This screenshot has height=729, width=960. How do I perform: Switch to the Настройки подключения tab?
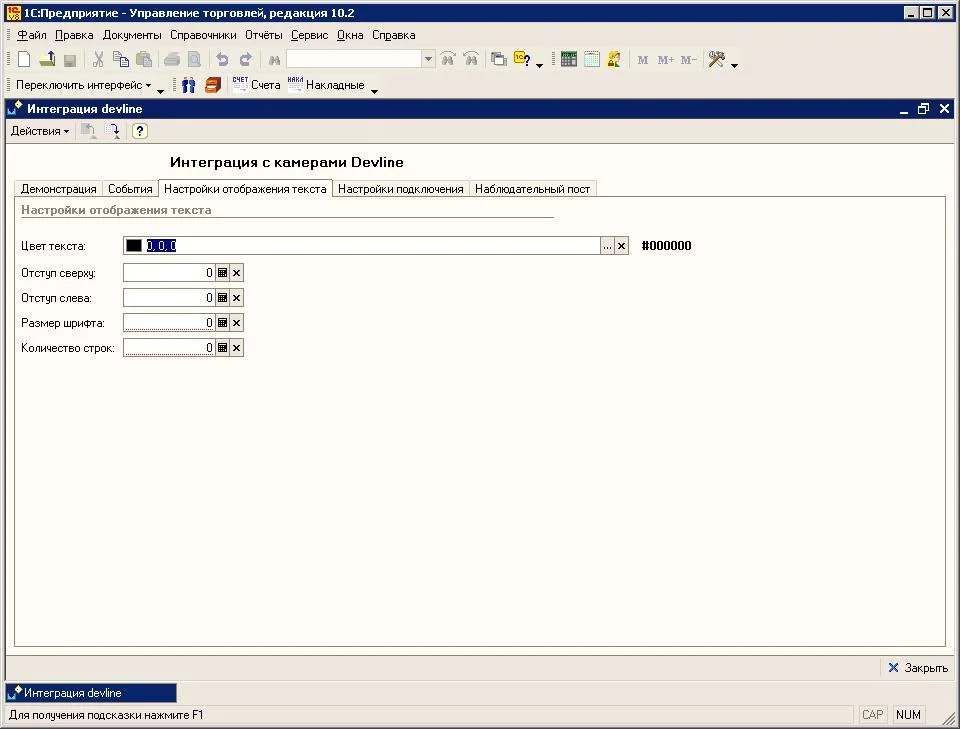pyautogui.click(x=400, y=189)
